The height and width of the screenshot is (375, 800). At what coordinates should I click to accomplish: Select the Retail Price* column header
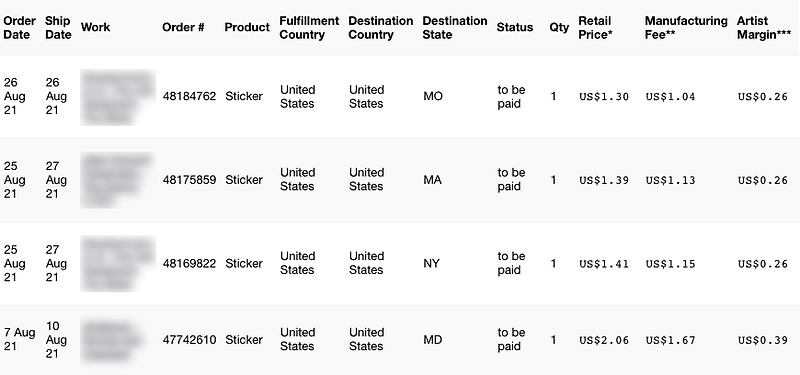[x=595, y=28]
